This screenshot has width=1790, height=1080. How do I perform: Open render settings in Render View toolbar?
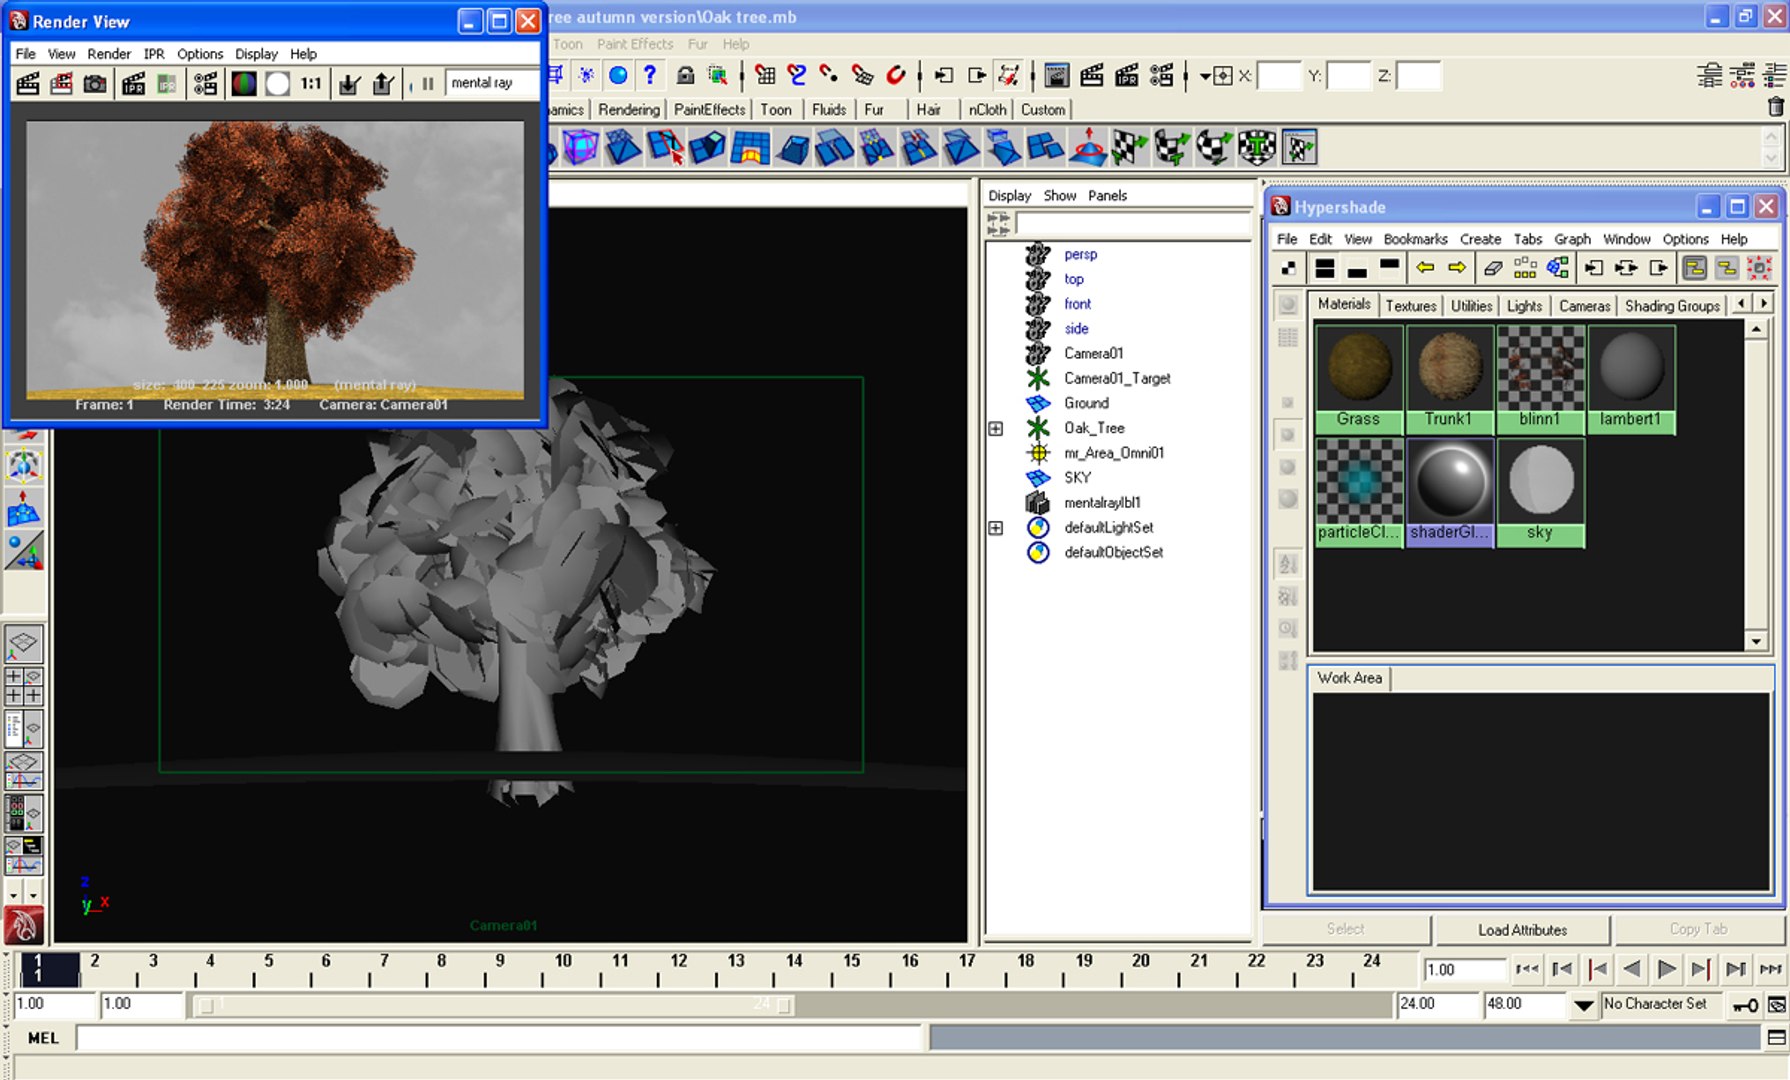coord(205,84)
